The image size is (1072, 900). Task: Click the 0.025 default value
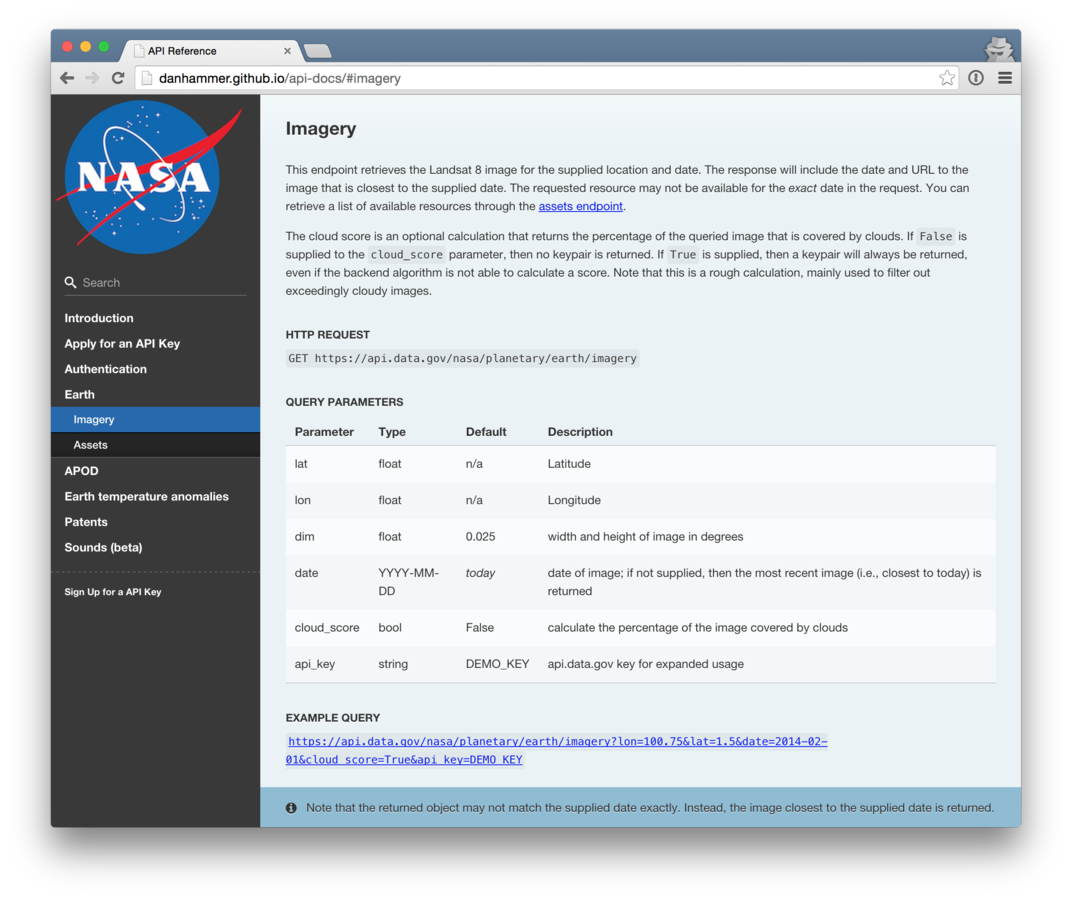click(480, 536)
